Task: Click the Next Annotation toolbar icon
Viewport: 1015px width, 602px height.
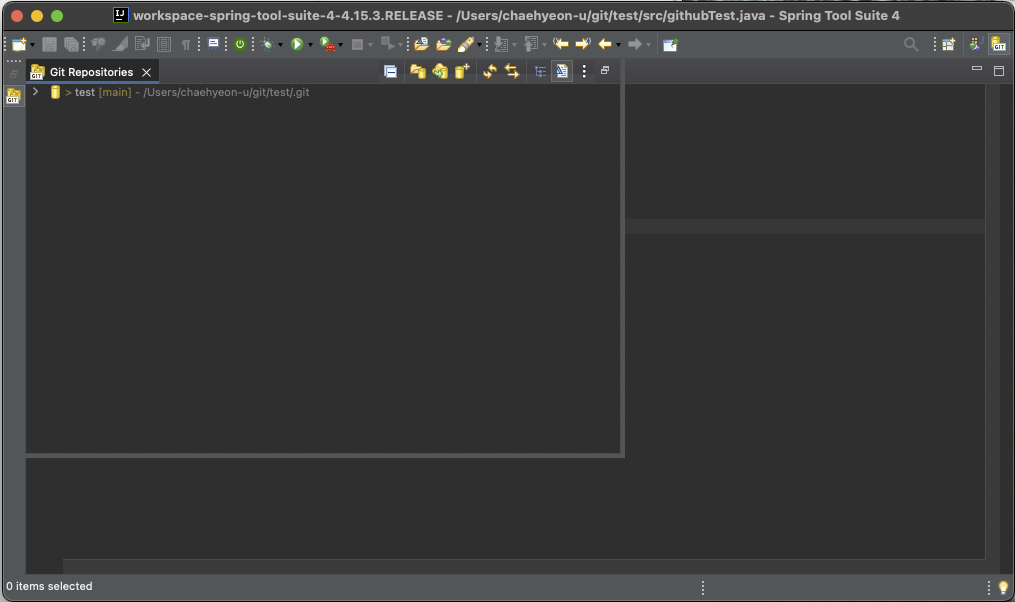Action: click(501, 45)
